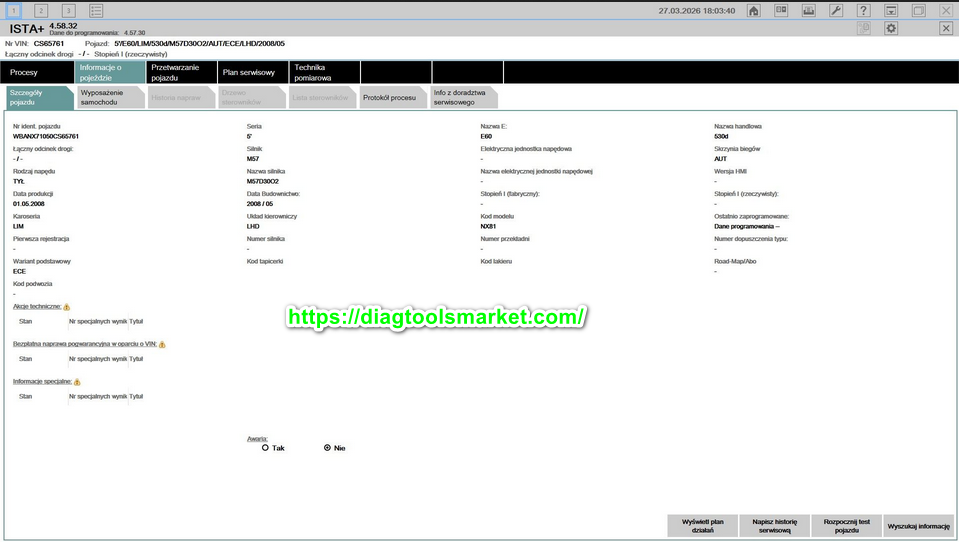
Task: Switch to session slot 3
Action: click(68, 10)
